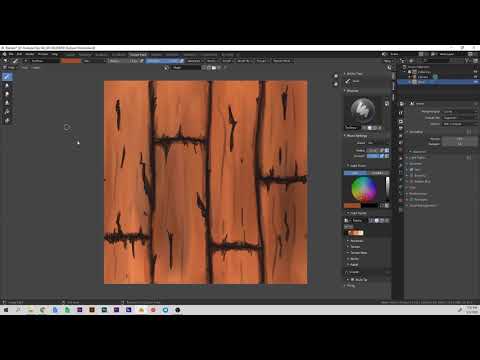This screenshot has height=360, width=480.
Task: Toggle Hair checkbox in render properties
Action: pyautogui.click(x=412, y=169)
